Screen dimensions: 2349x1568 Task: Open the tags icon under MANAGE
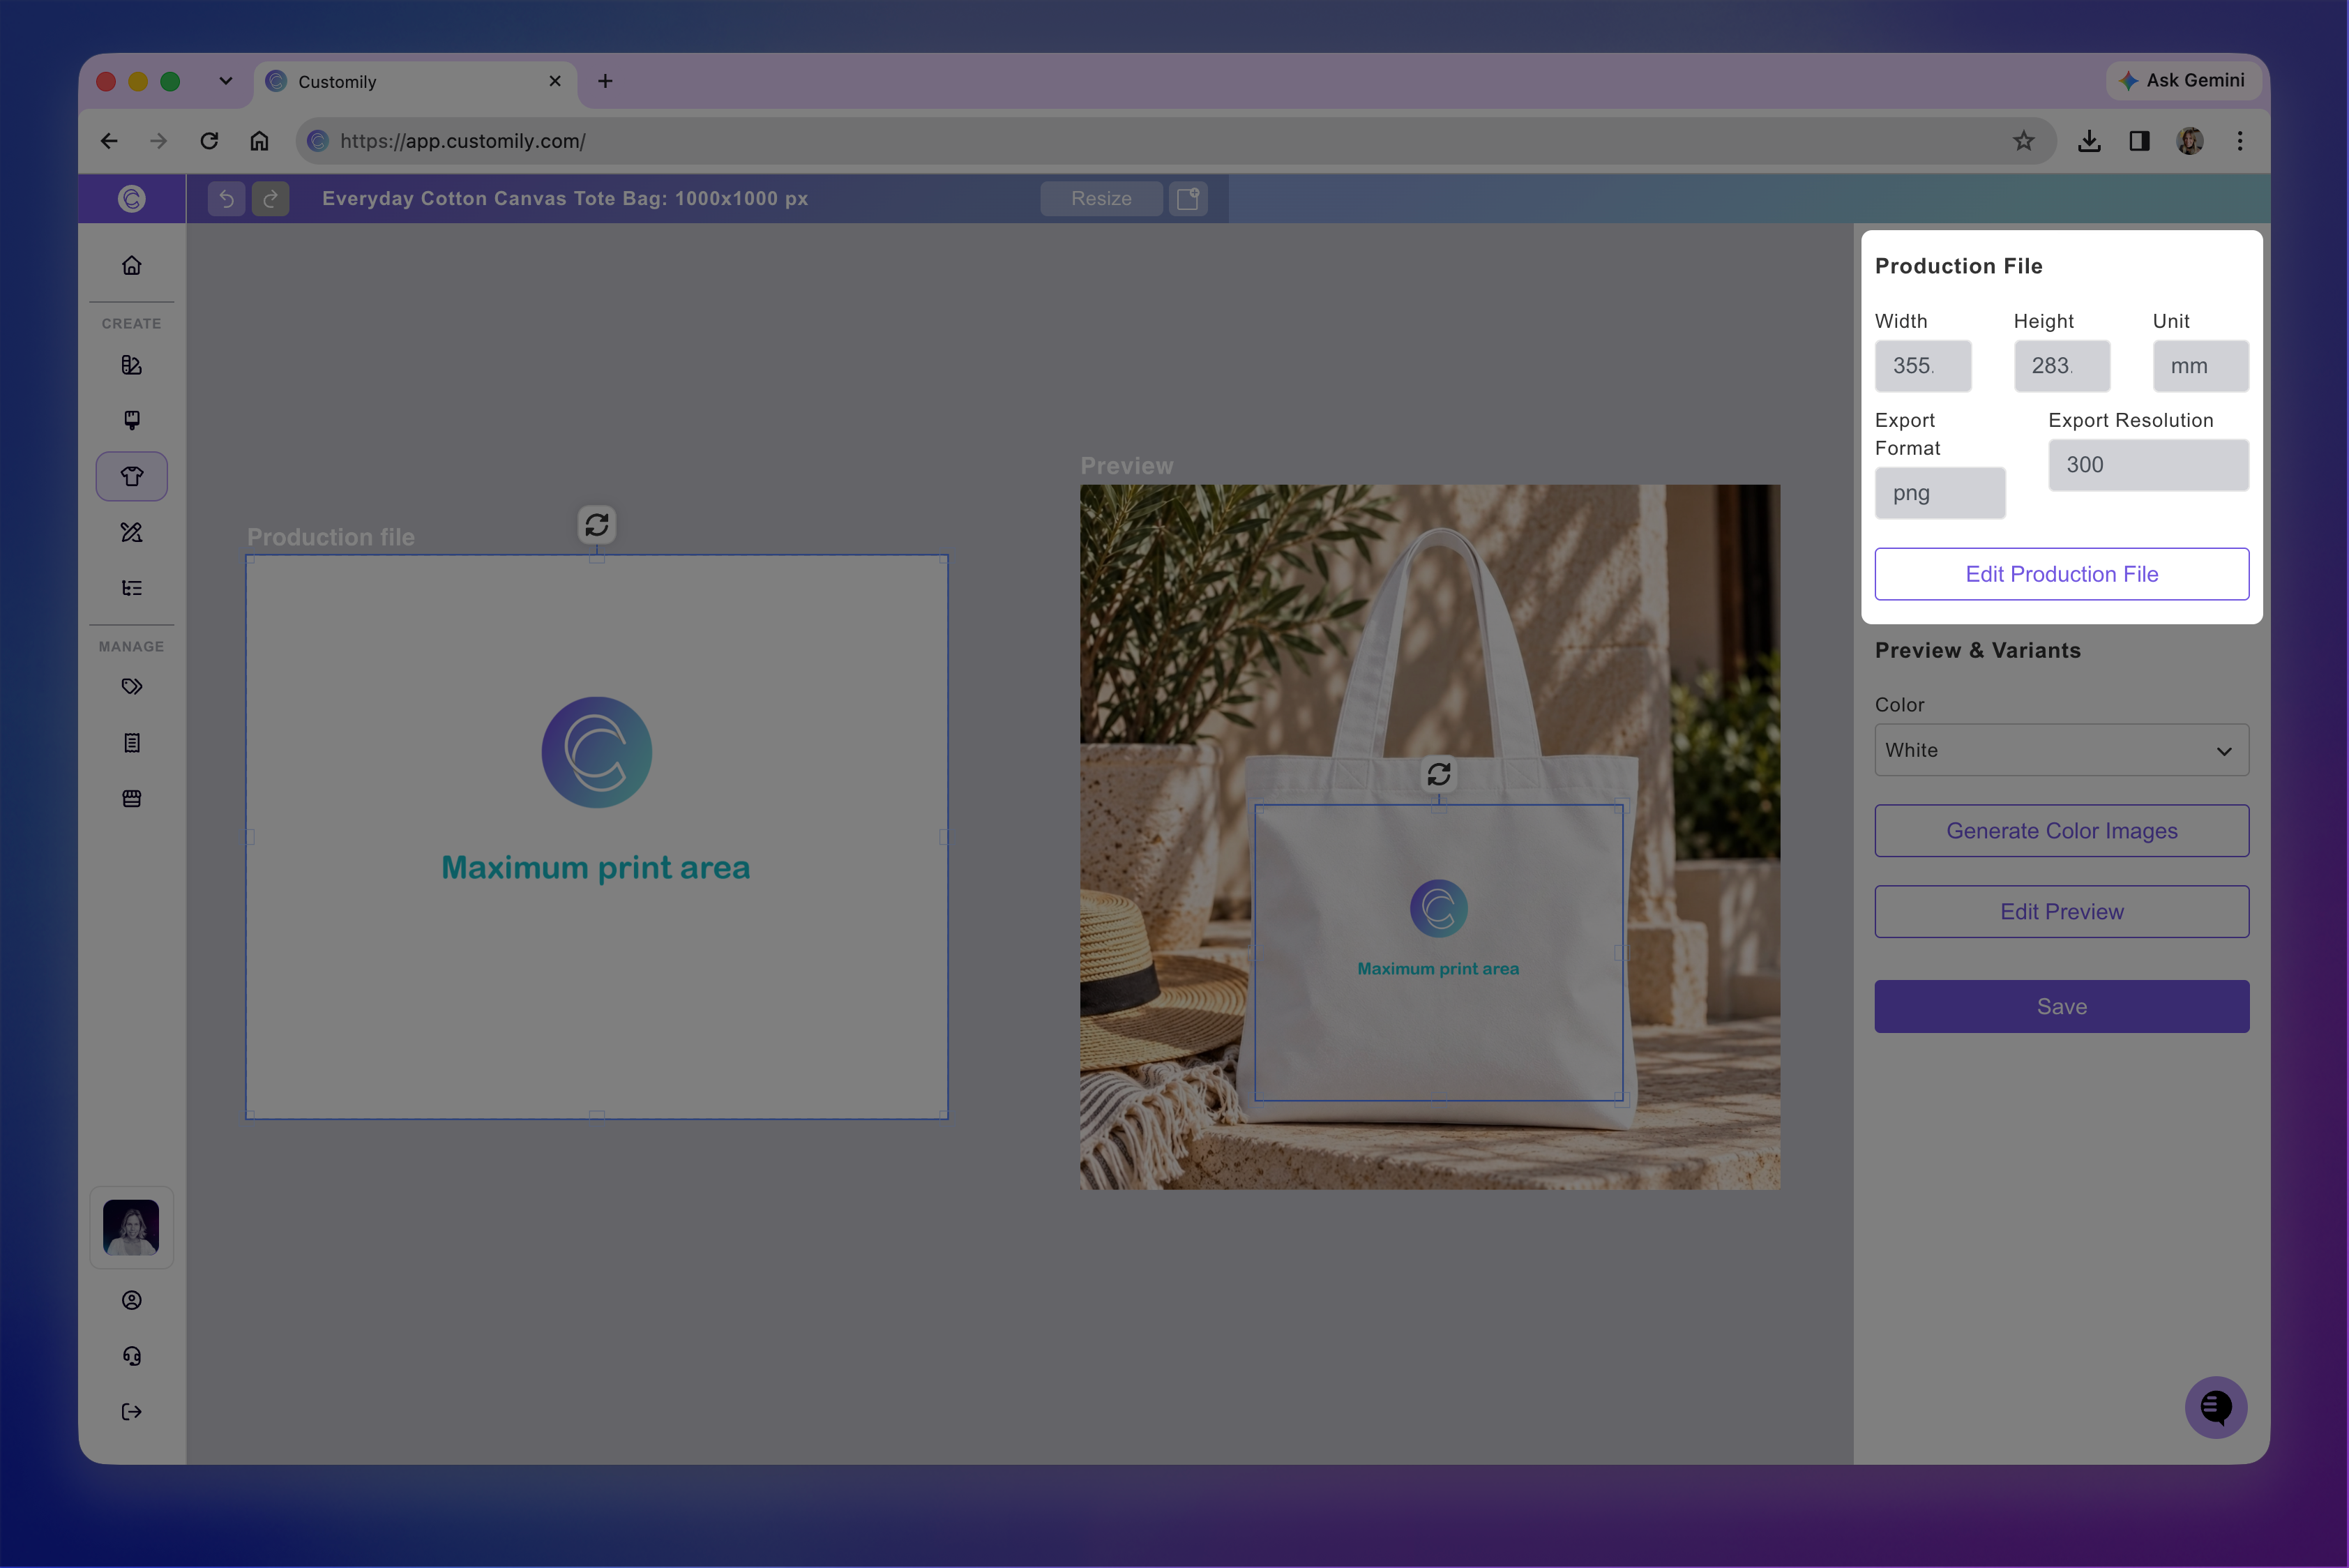pos(132,687)
